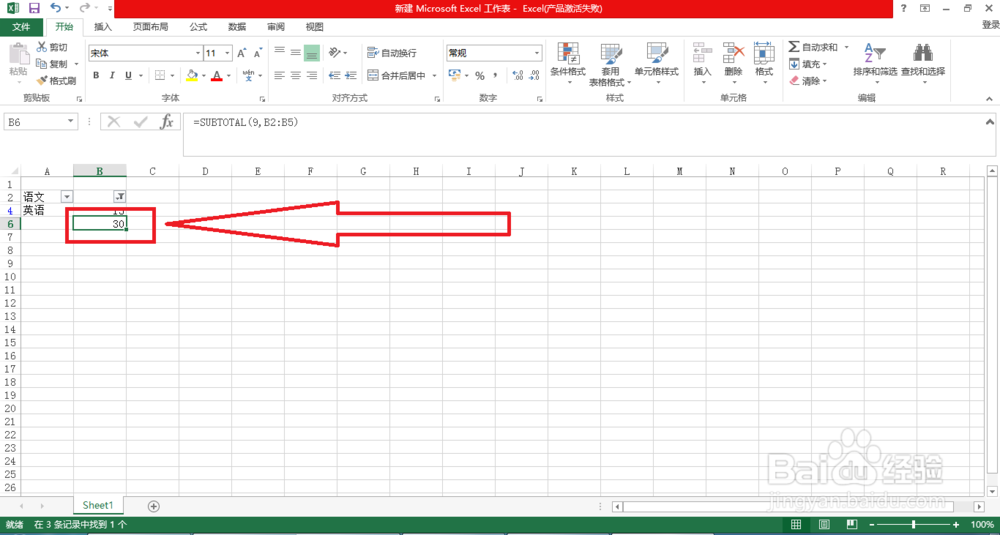This screenshot has width=1000, height=535.
Task: Toggle top vertical alignment
Action: (x=279, y=52)
